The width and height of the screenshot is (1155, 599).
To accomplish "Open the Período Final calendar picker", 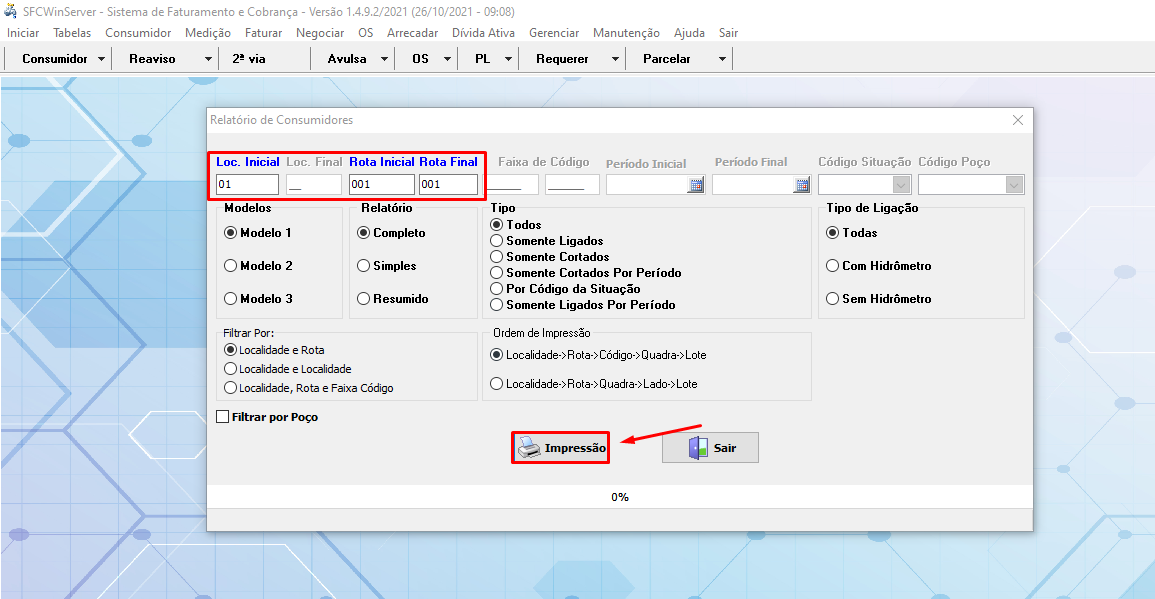I will coord(801,185).
